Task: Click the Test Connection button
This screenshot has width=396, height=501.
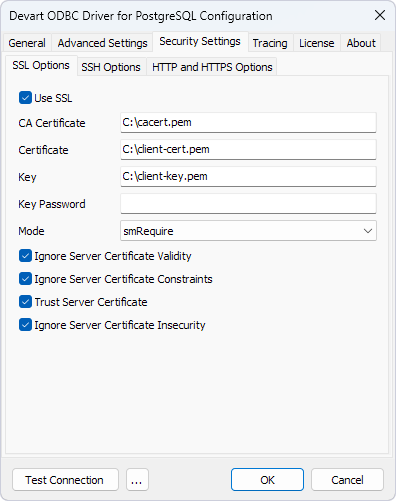Action: 65,480
